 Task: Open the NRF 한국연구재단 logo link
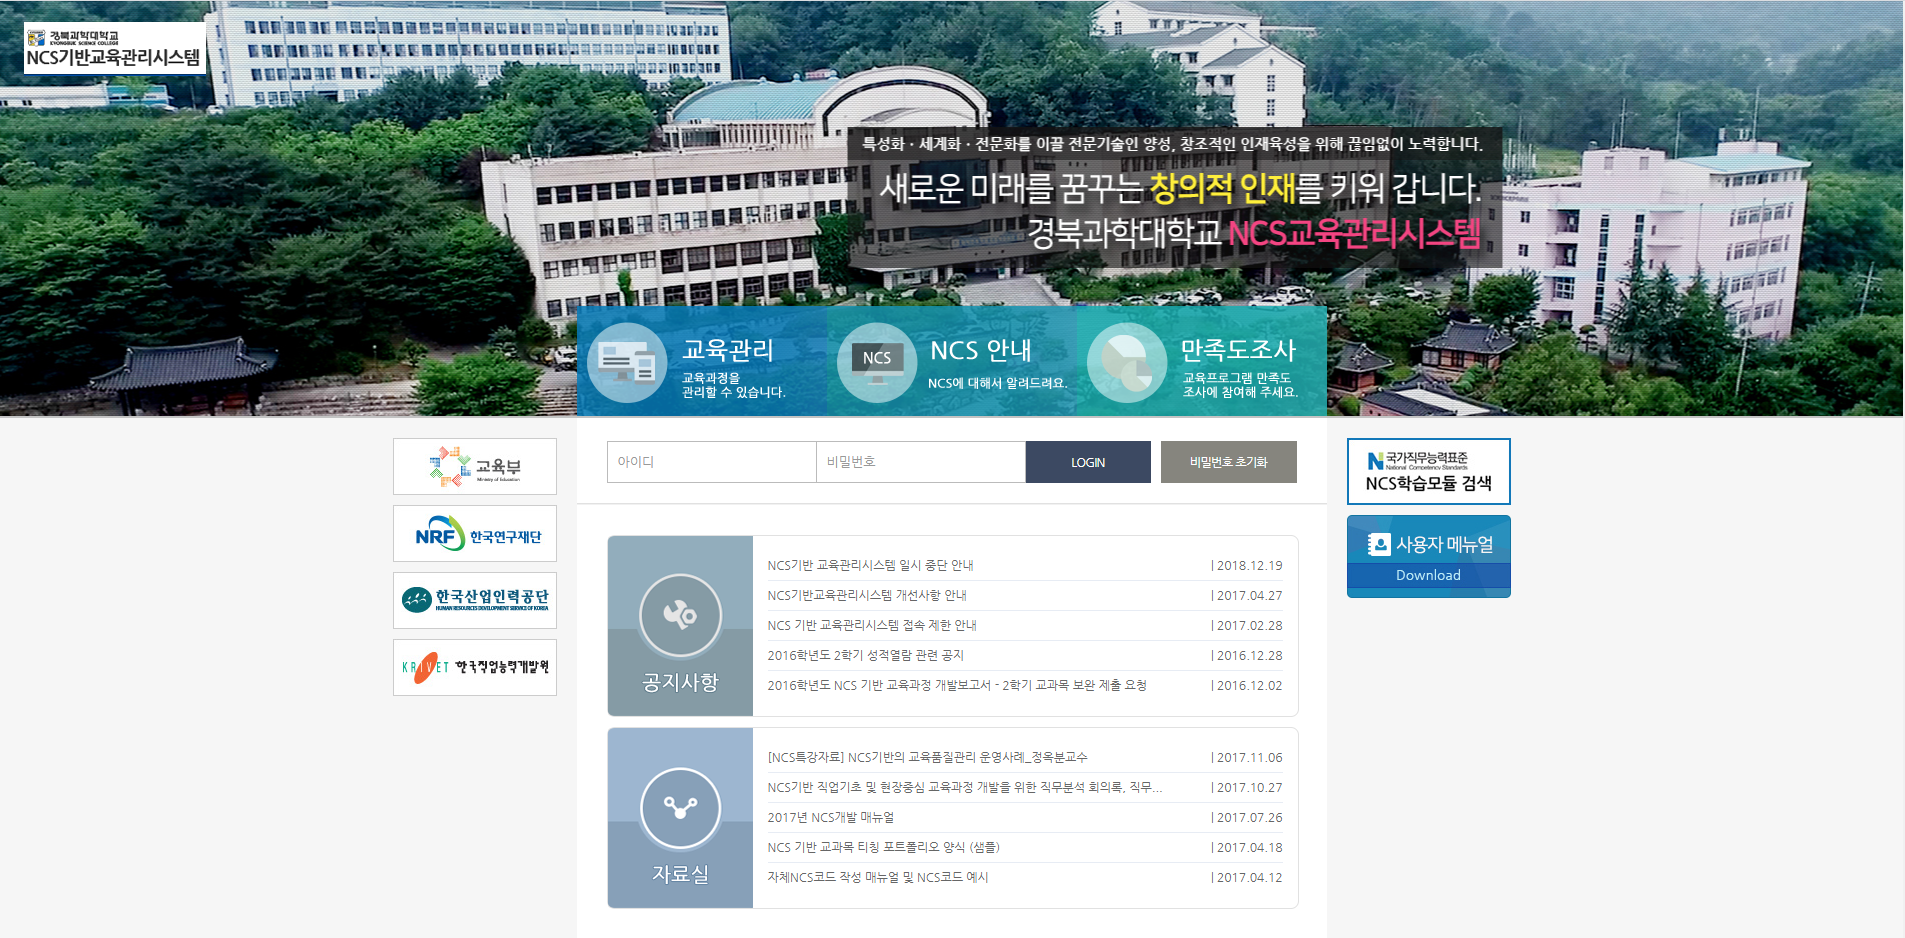click(x=475, y=534)
